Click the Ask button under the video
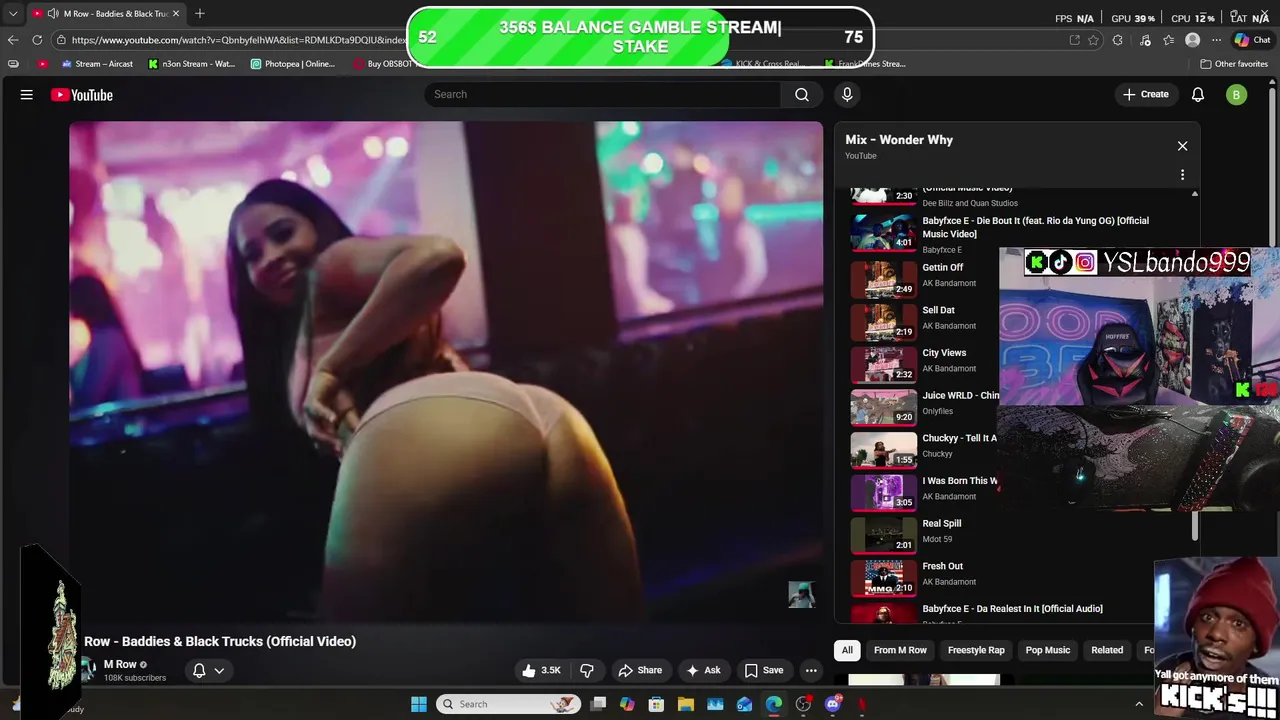Image resolution: width=1280 pixels, height=720 pixels. pyautogui.click(x=703, y=670)
